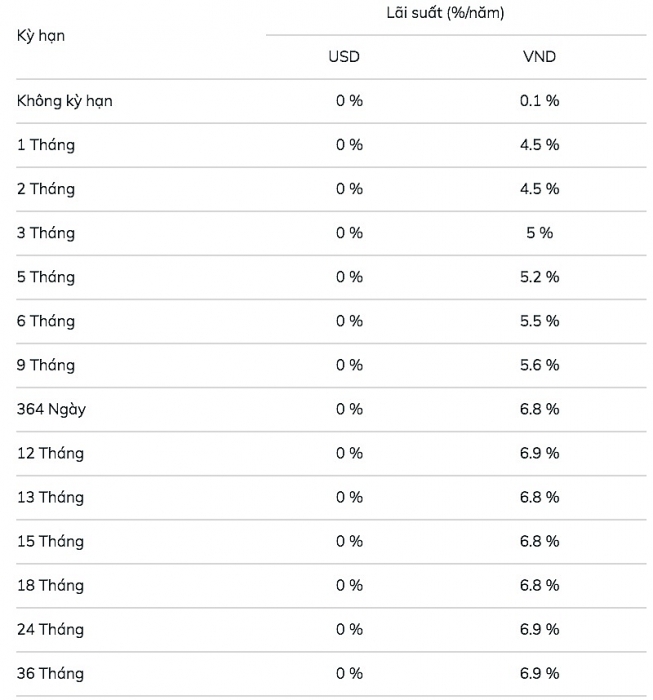Click the "24 Tháng" term label
This screenshot has width=653, height=700.
point(50,629)
